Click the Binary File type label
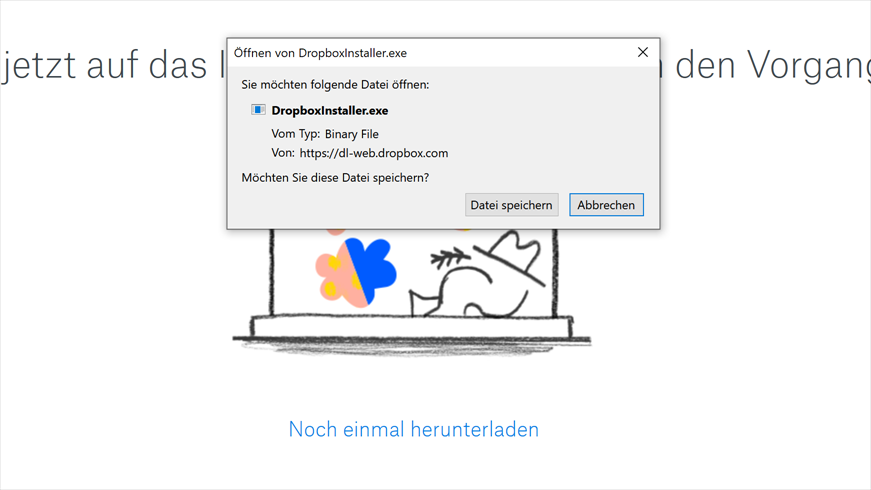The image size is (871, 490). coord(352,134)
